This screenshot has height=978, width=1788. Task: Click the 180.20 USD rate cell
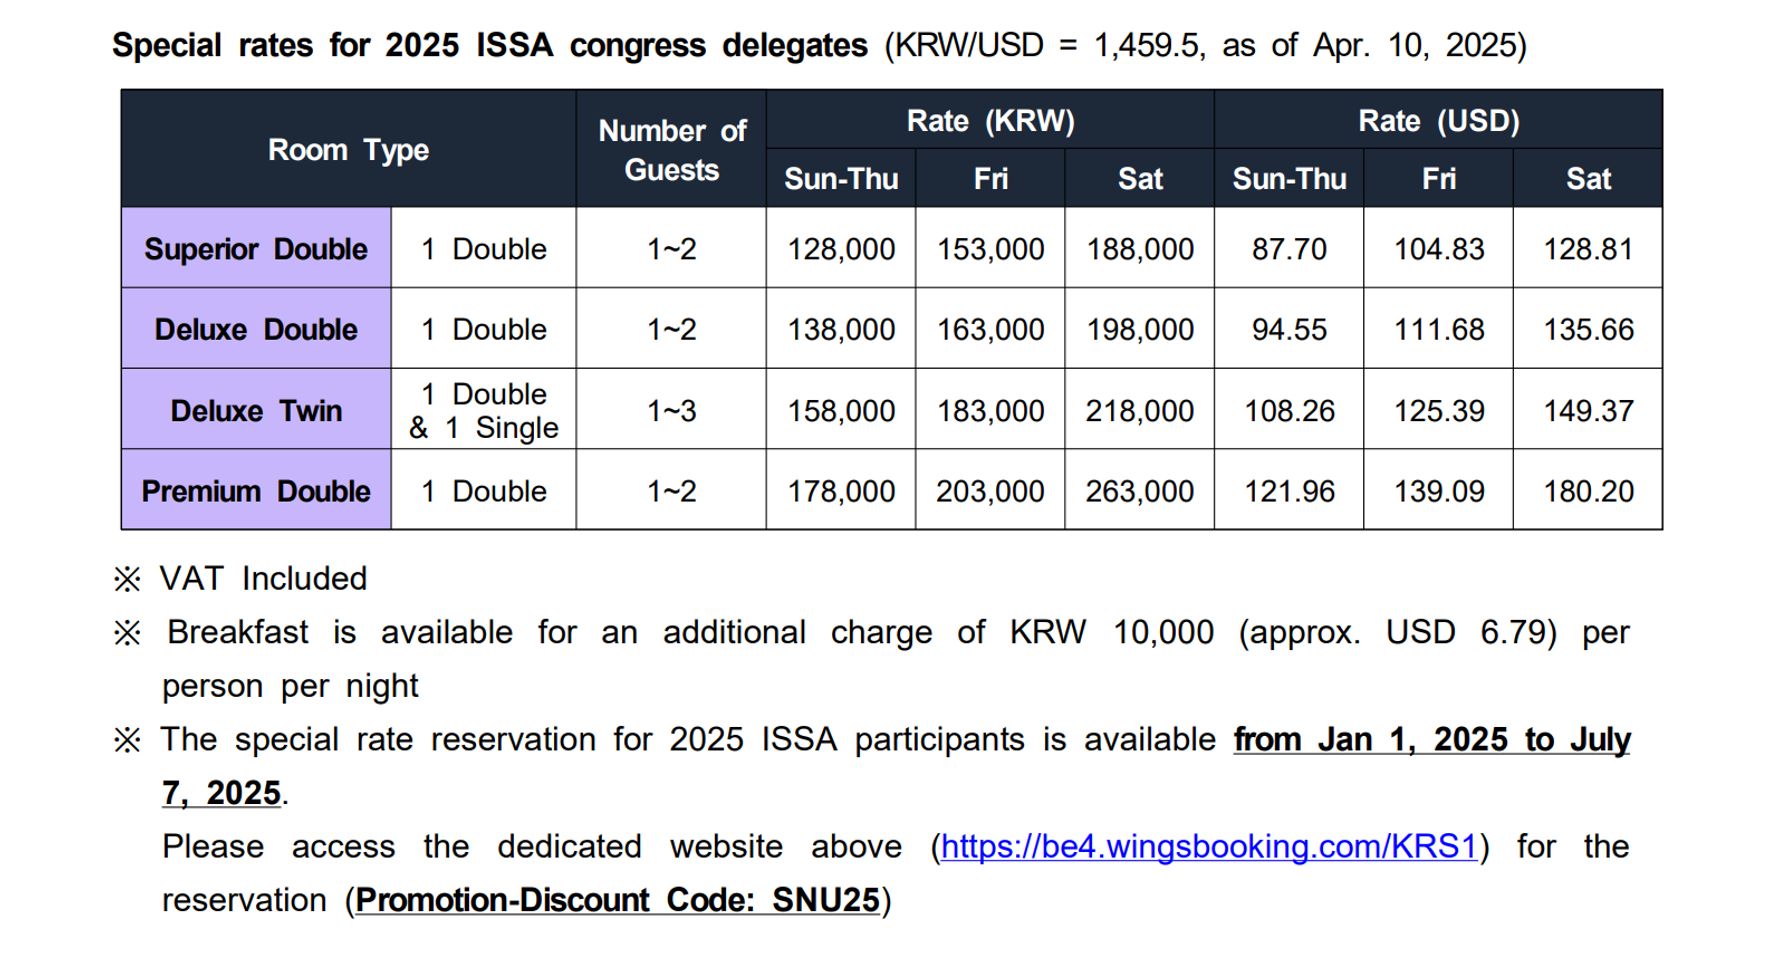pos(1588,491)
